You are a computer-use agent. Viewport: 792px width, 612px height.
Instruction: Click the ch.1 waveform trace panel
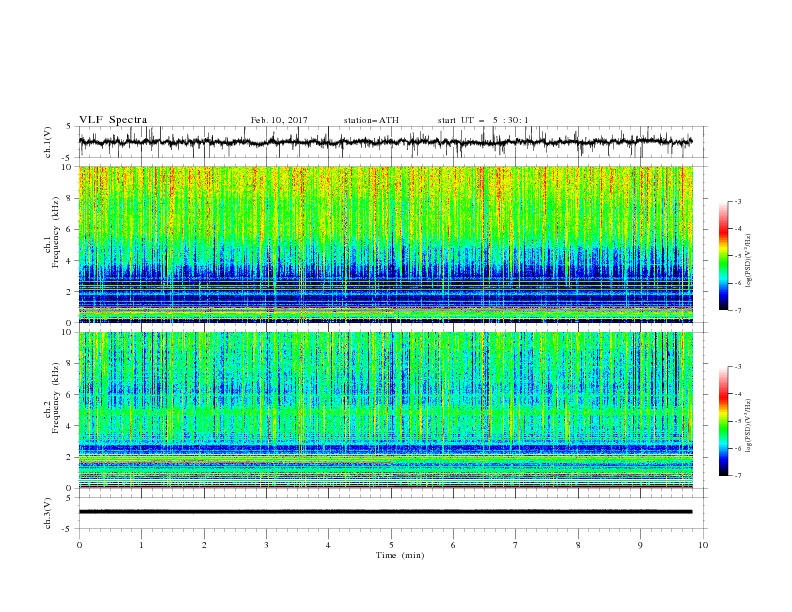coord(392,142)
